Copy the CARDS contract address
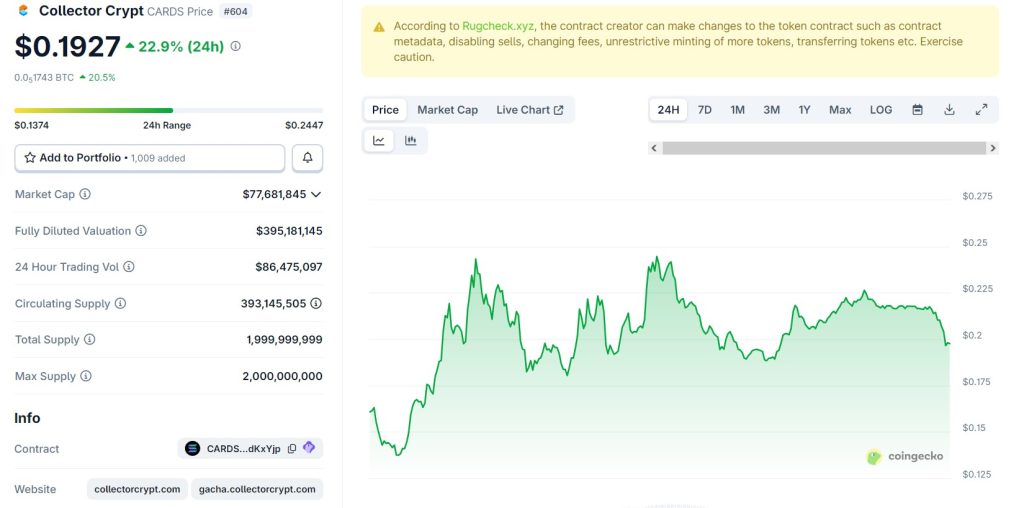Image resolution: width=1024 pixels, height=508 pixels. [292, 449]
